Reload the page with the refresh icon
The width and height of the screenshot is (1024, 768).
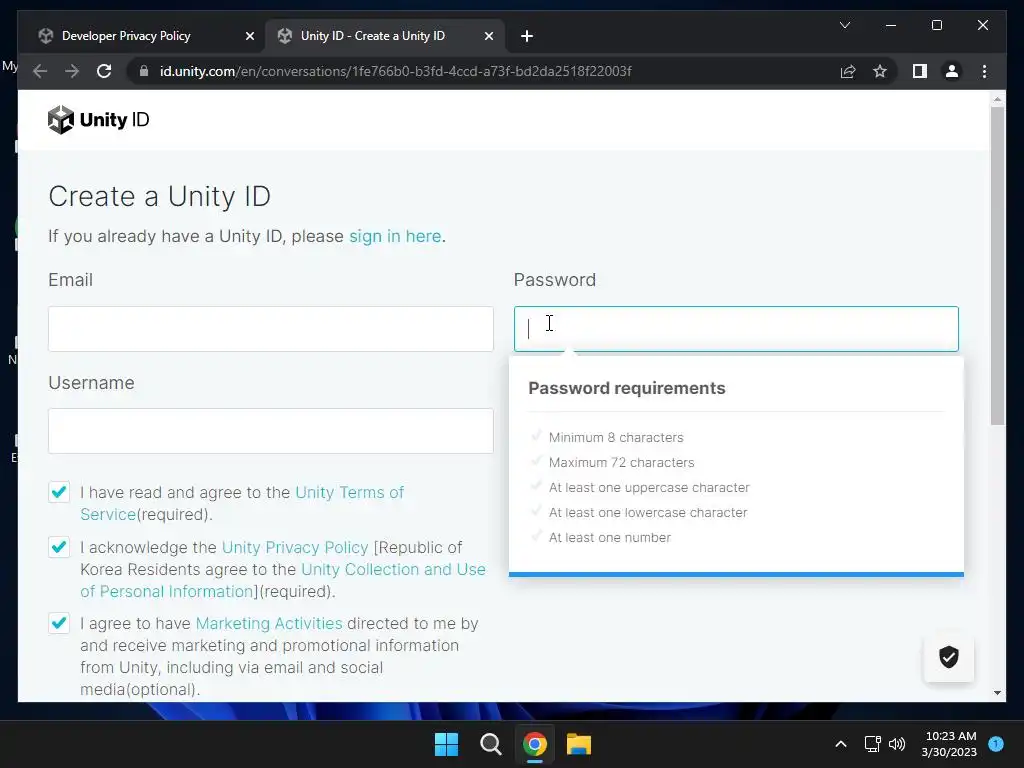104,71
